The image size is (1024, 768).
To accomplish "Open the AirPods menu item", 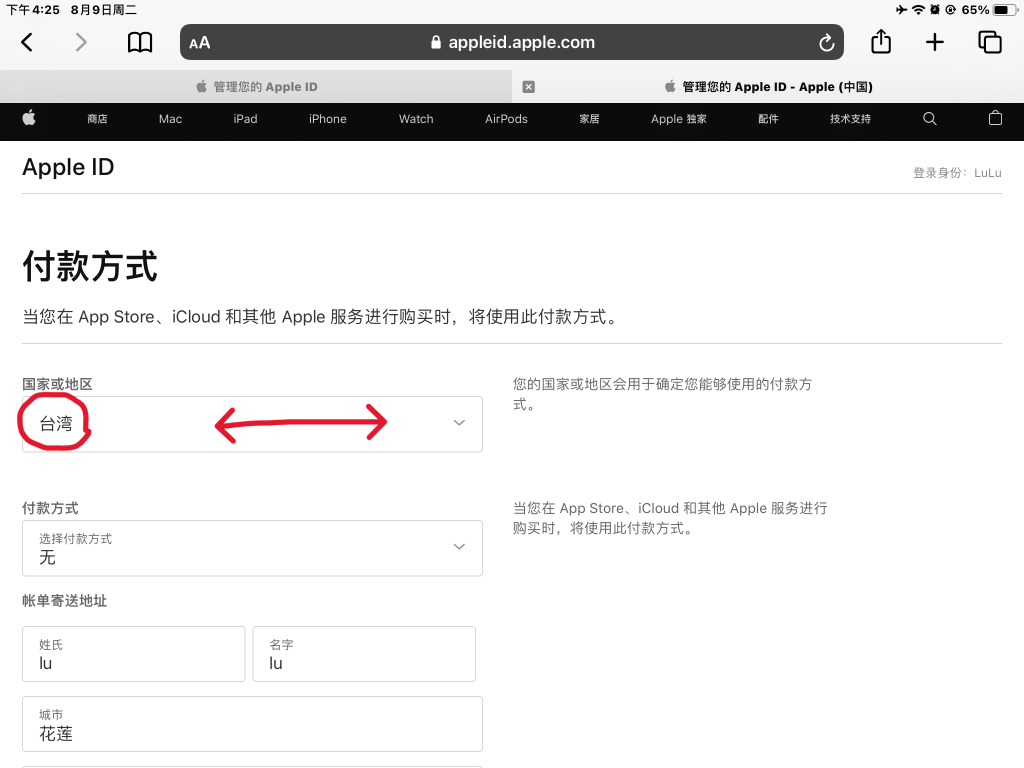I will click(506, 119).
